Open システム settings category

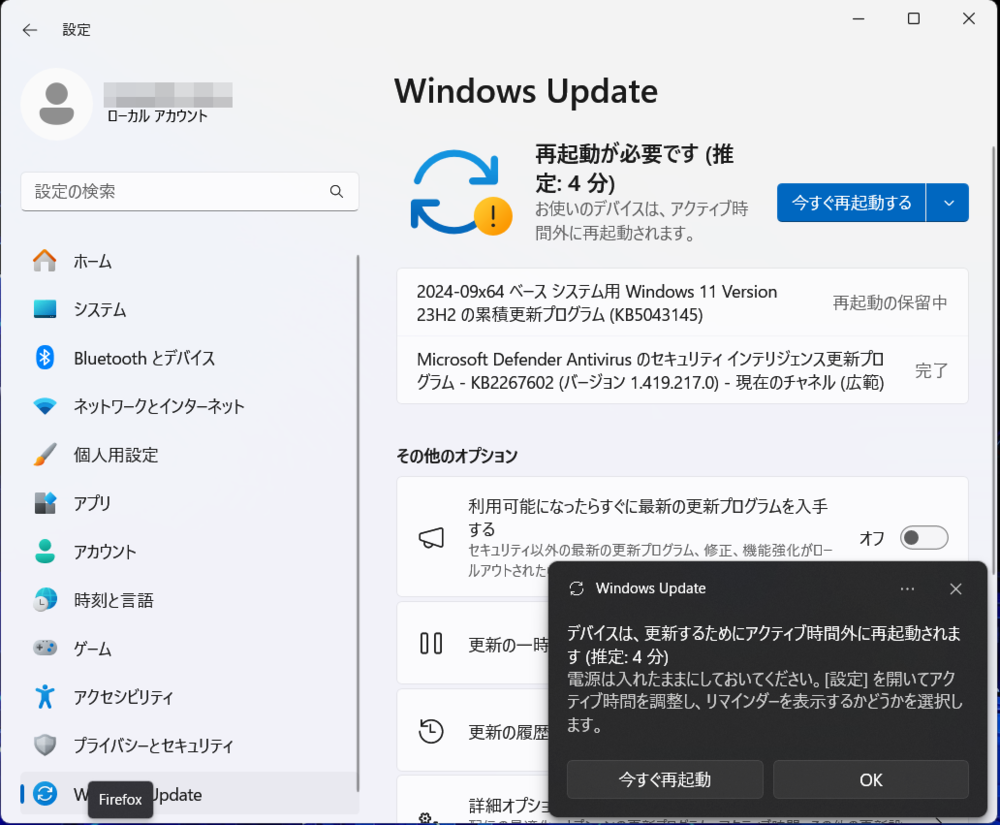point(189,309)
